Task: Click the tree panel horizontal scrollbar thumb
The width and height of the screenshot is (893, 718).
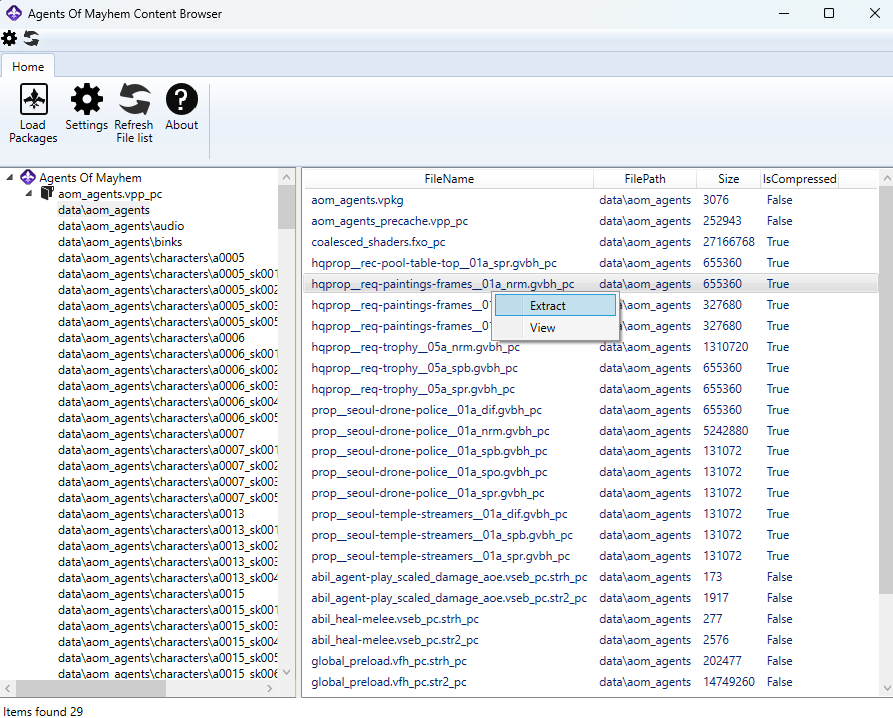Action: point(91,689)
